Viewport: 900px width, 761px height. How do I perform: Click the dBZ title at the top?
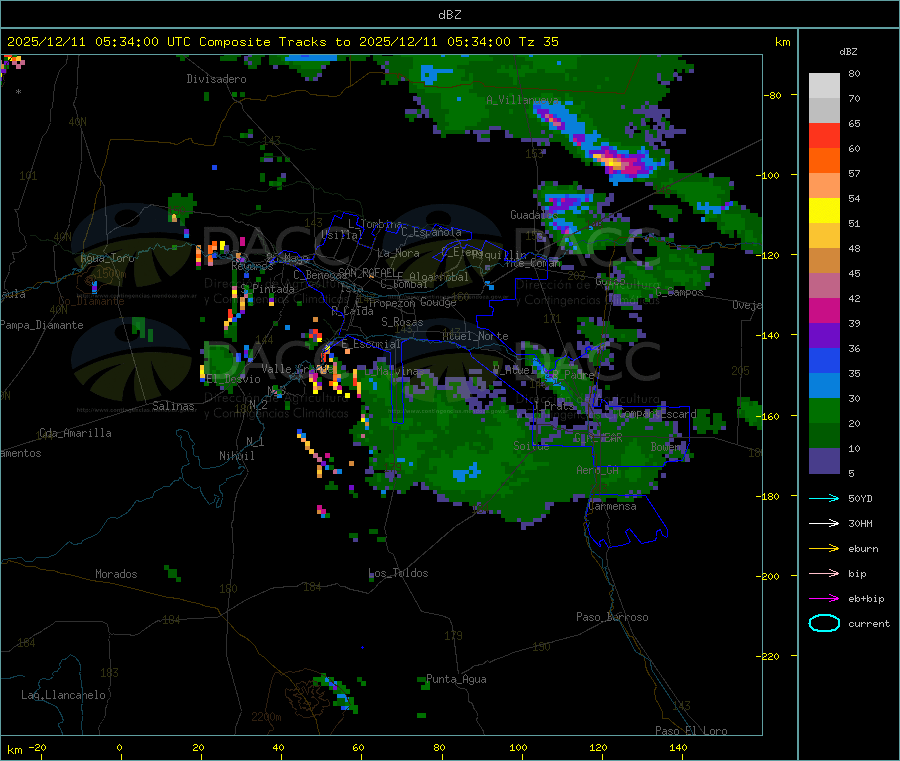pyautogui.click(x=449, y=15)
